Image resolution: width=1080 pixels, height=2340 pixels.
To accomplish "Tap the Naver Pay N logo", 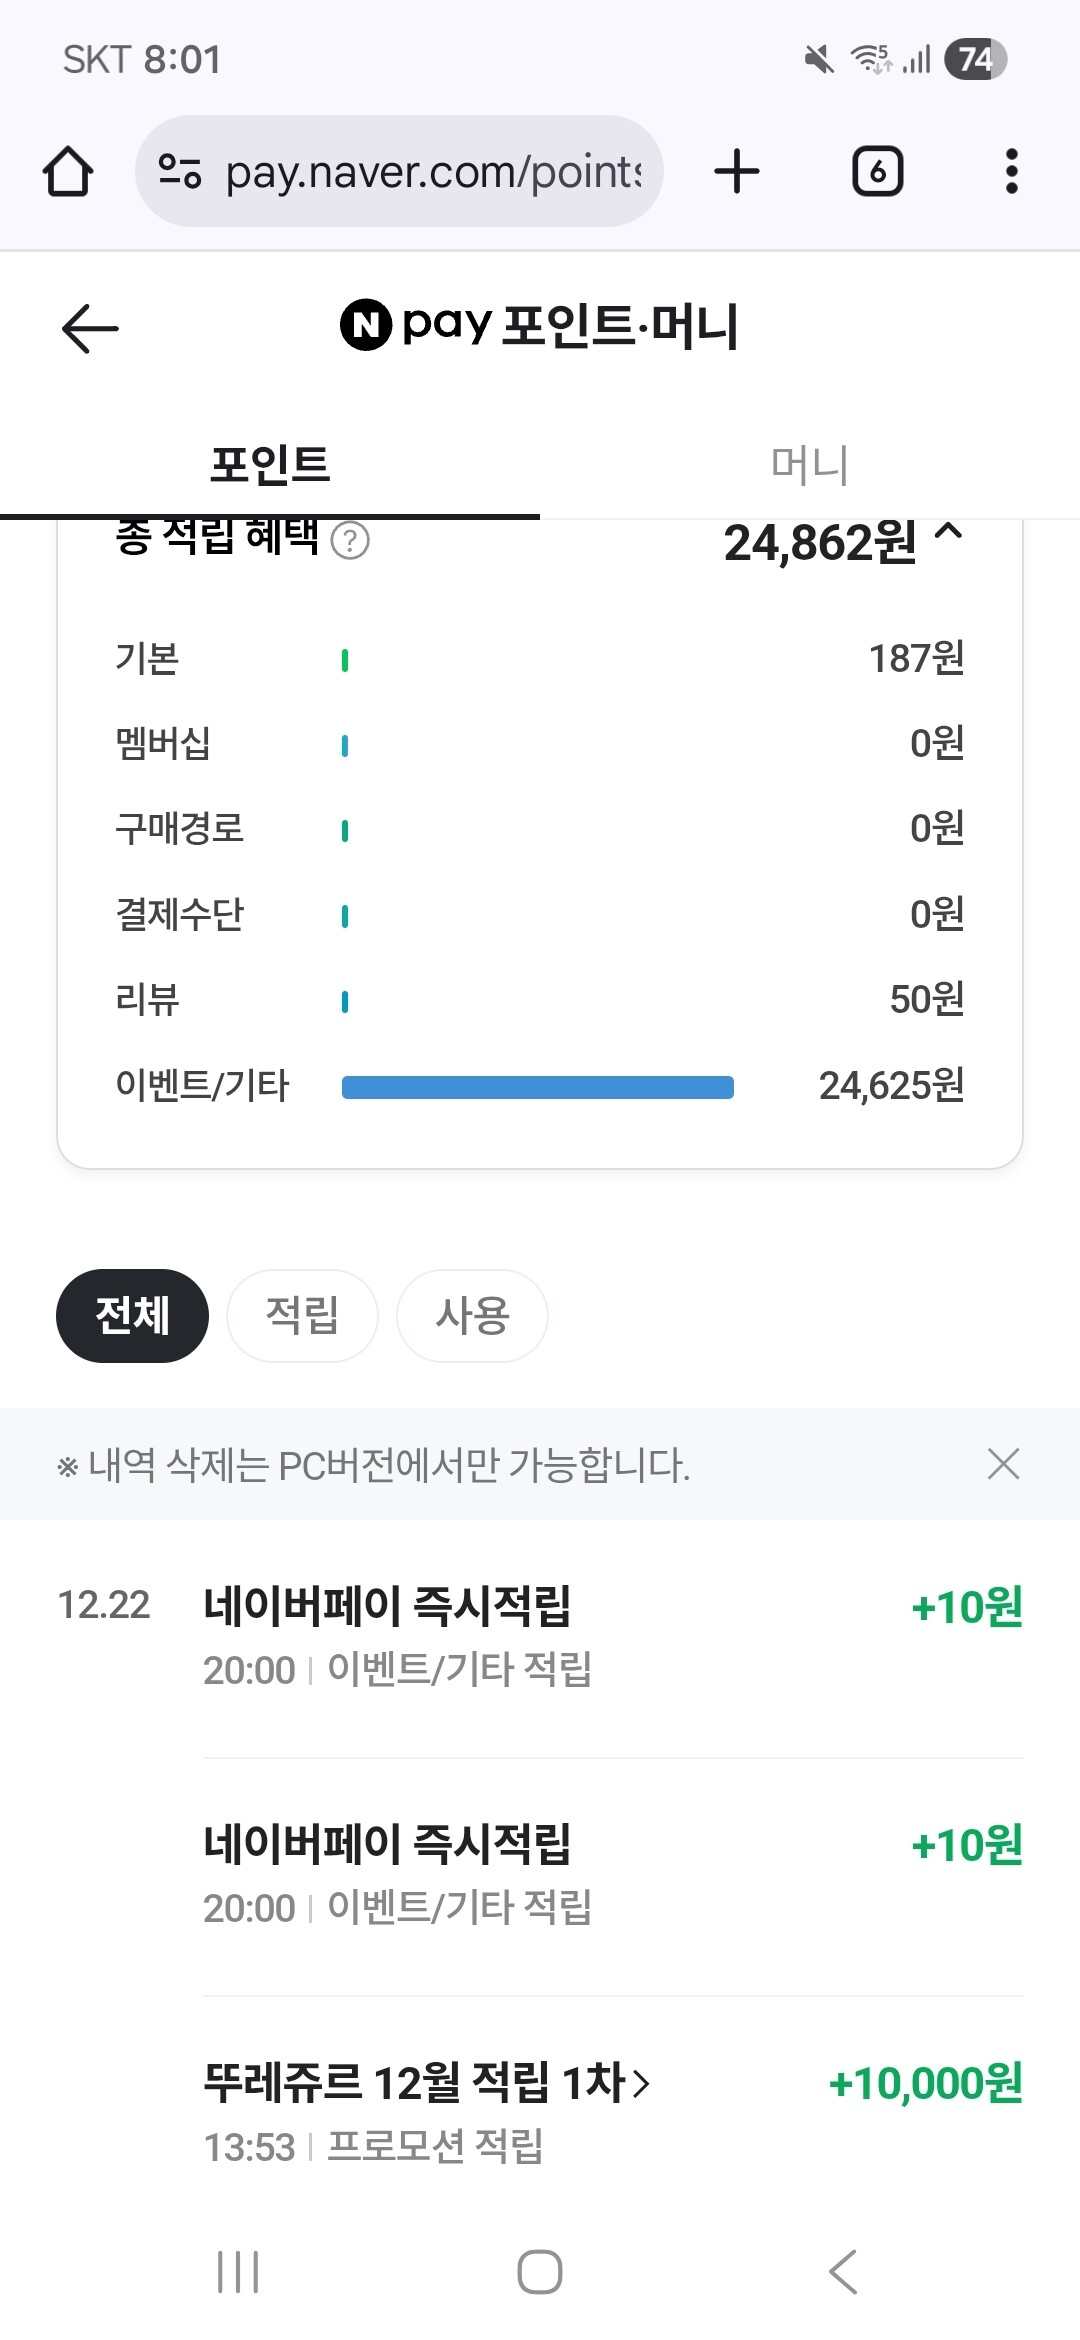I will coord(365,326).
